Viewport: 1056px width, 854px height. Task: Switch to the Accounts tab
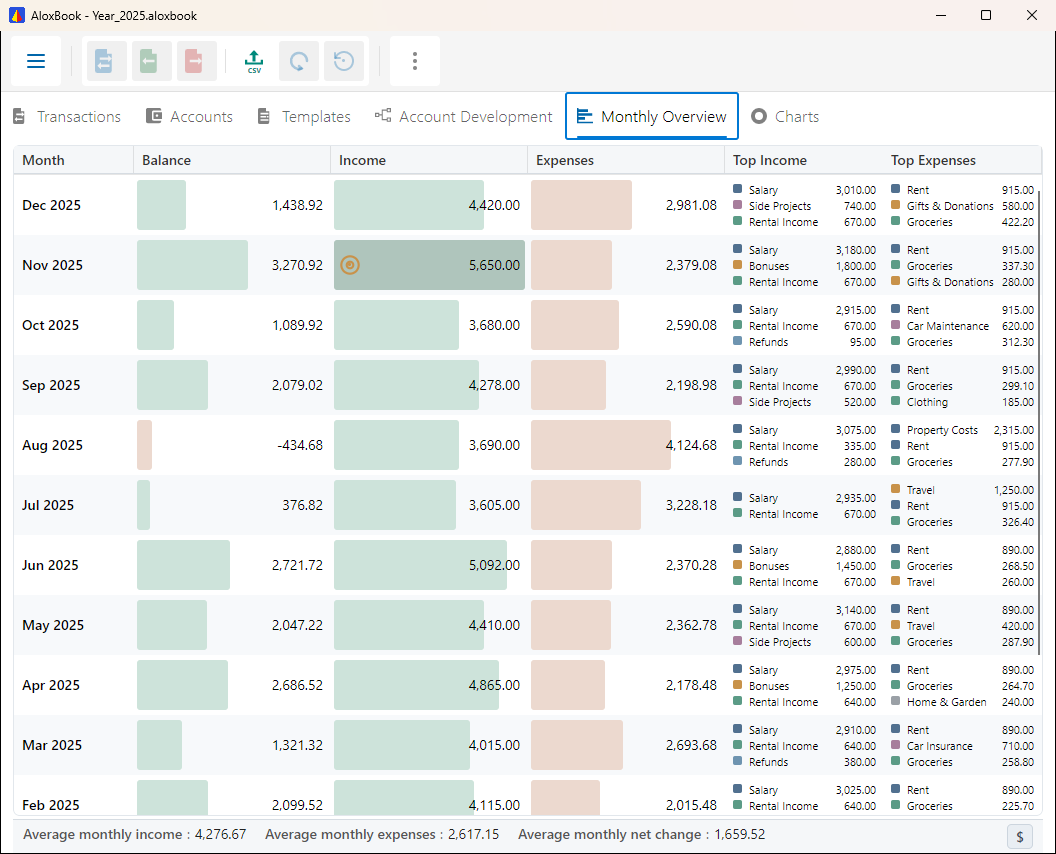click(190, 117)
